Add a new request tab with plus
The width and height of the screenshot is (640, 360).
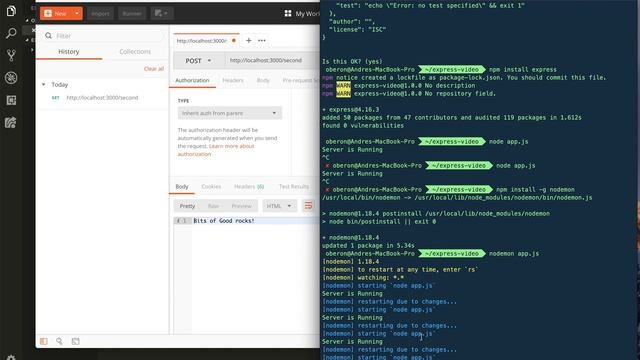(248, 40)
